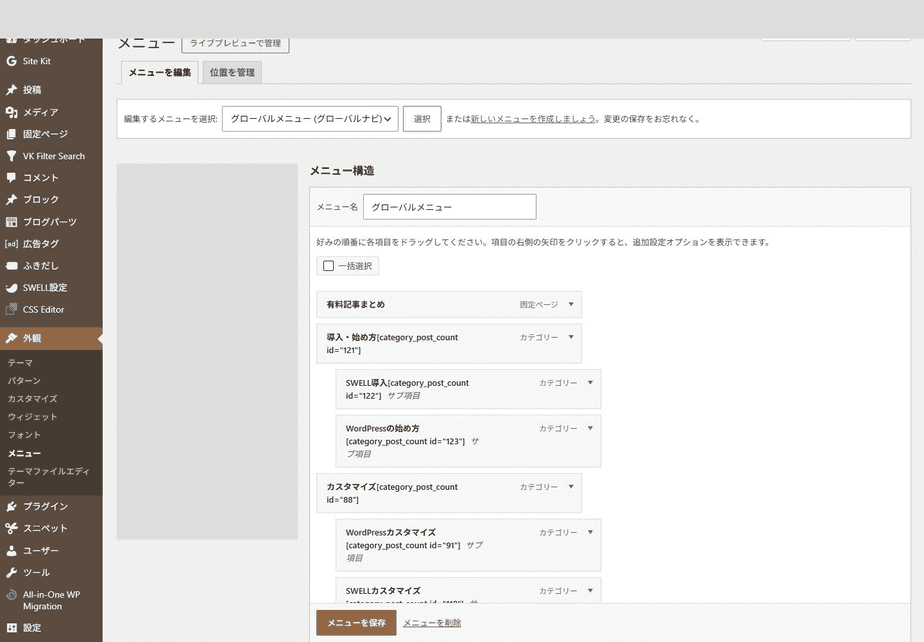Switch to the メニューを編集 tab
The width and height of the screenshot is (924, 642).
click(160, 73)
